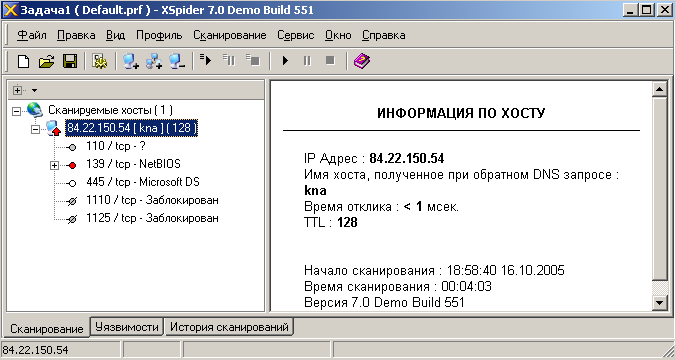The image size is (676, 360).
Task: Open the Сканирование menu
Action: click(230, 35)
